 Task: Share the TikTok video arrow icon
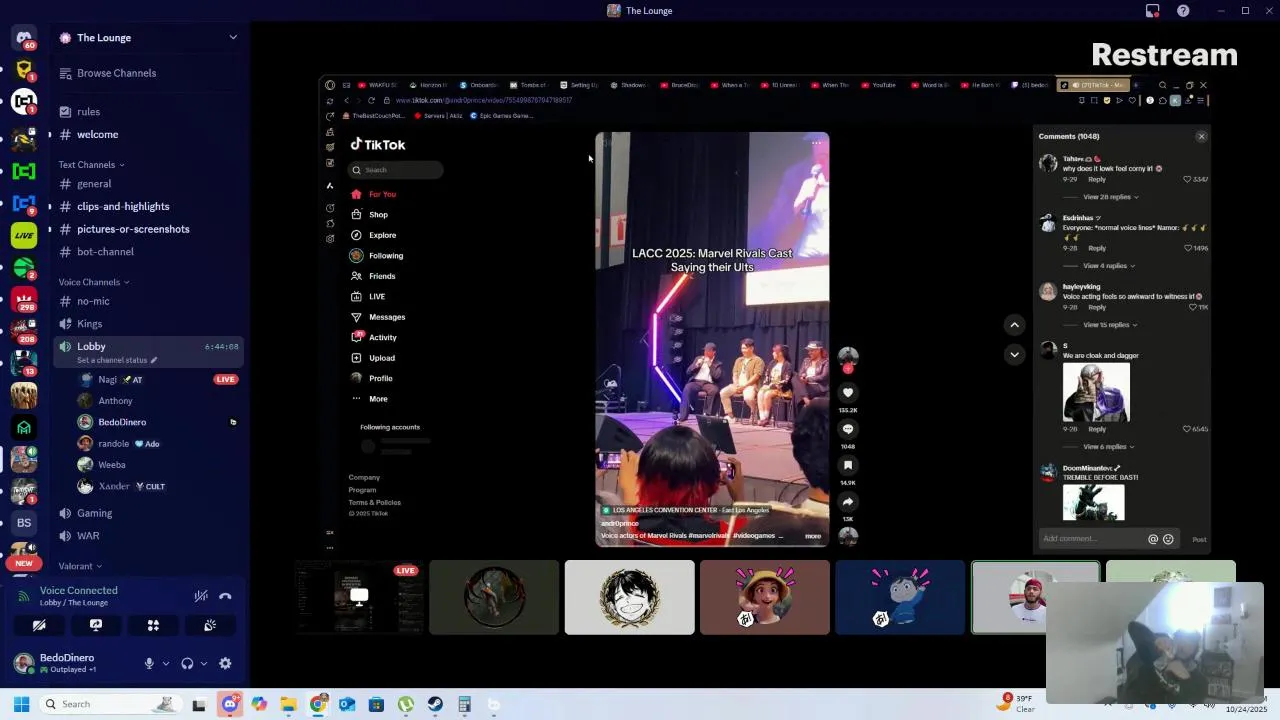848,502
